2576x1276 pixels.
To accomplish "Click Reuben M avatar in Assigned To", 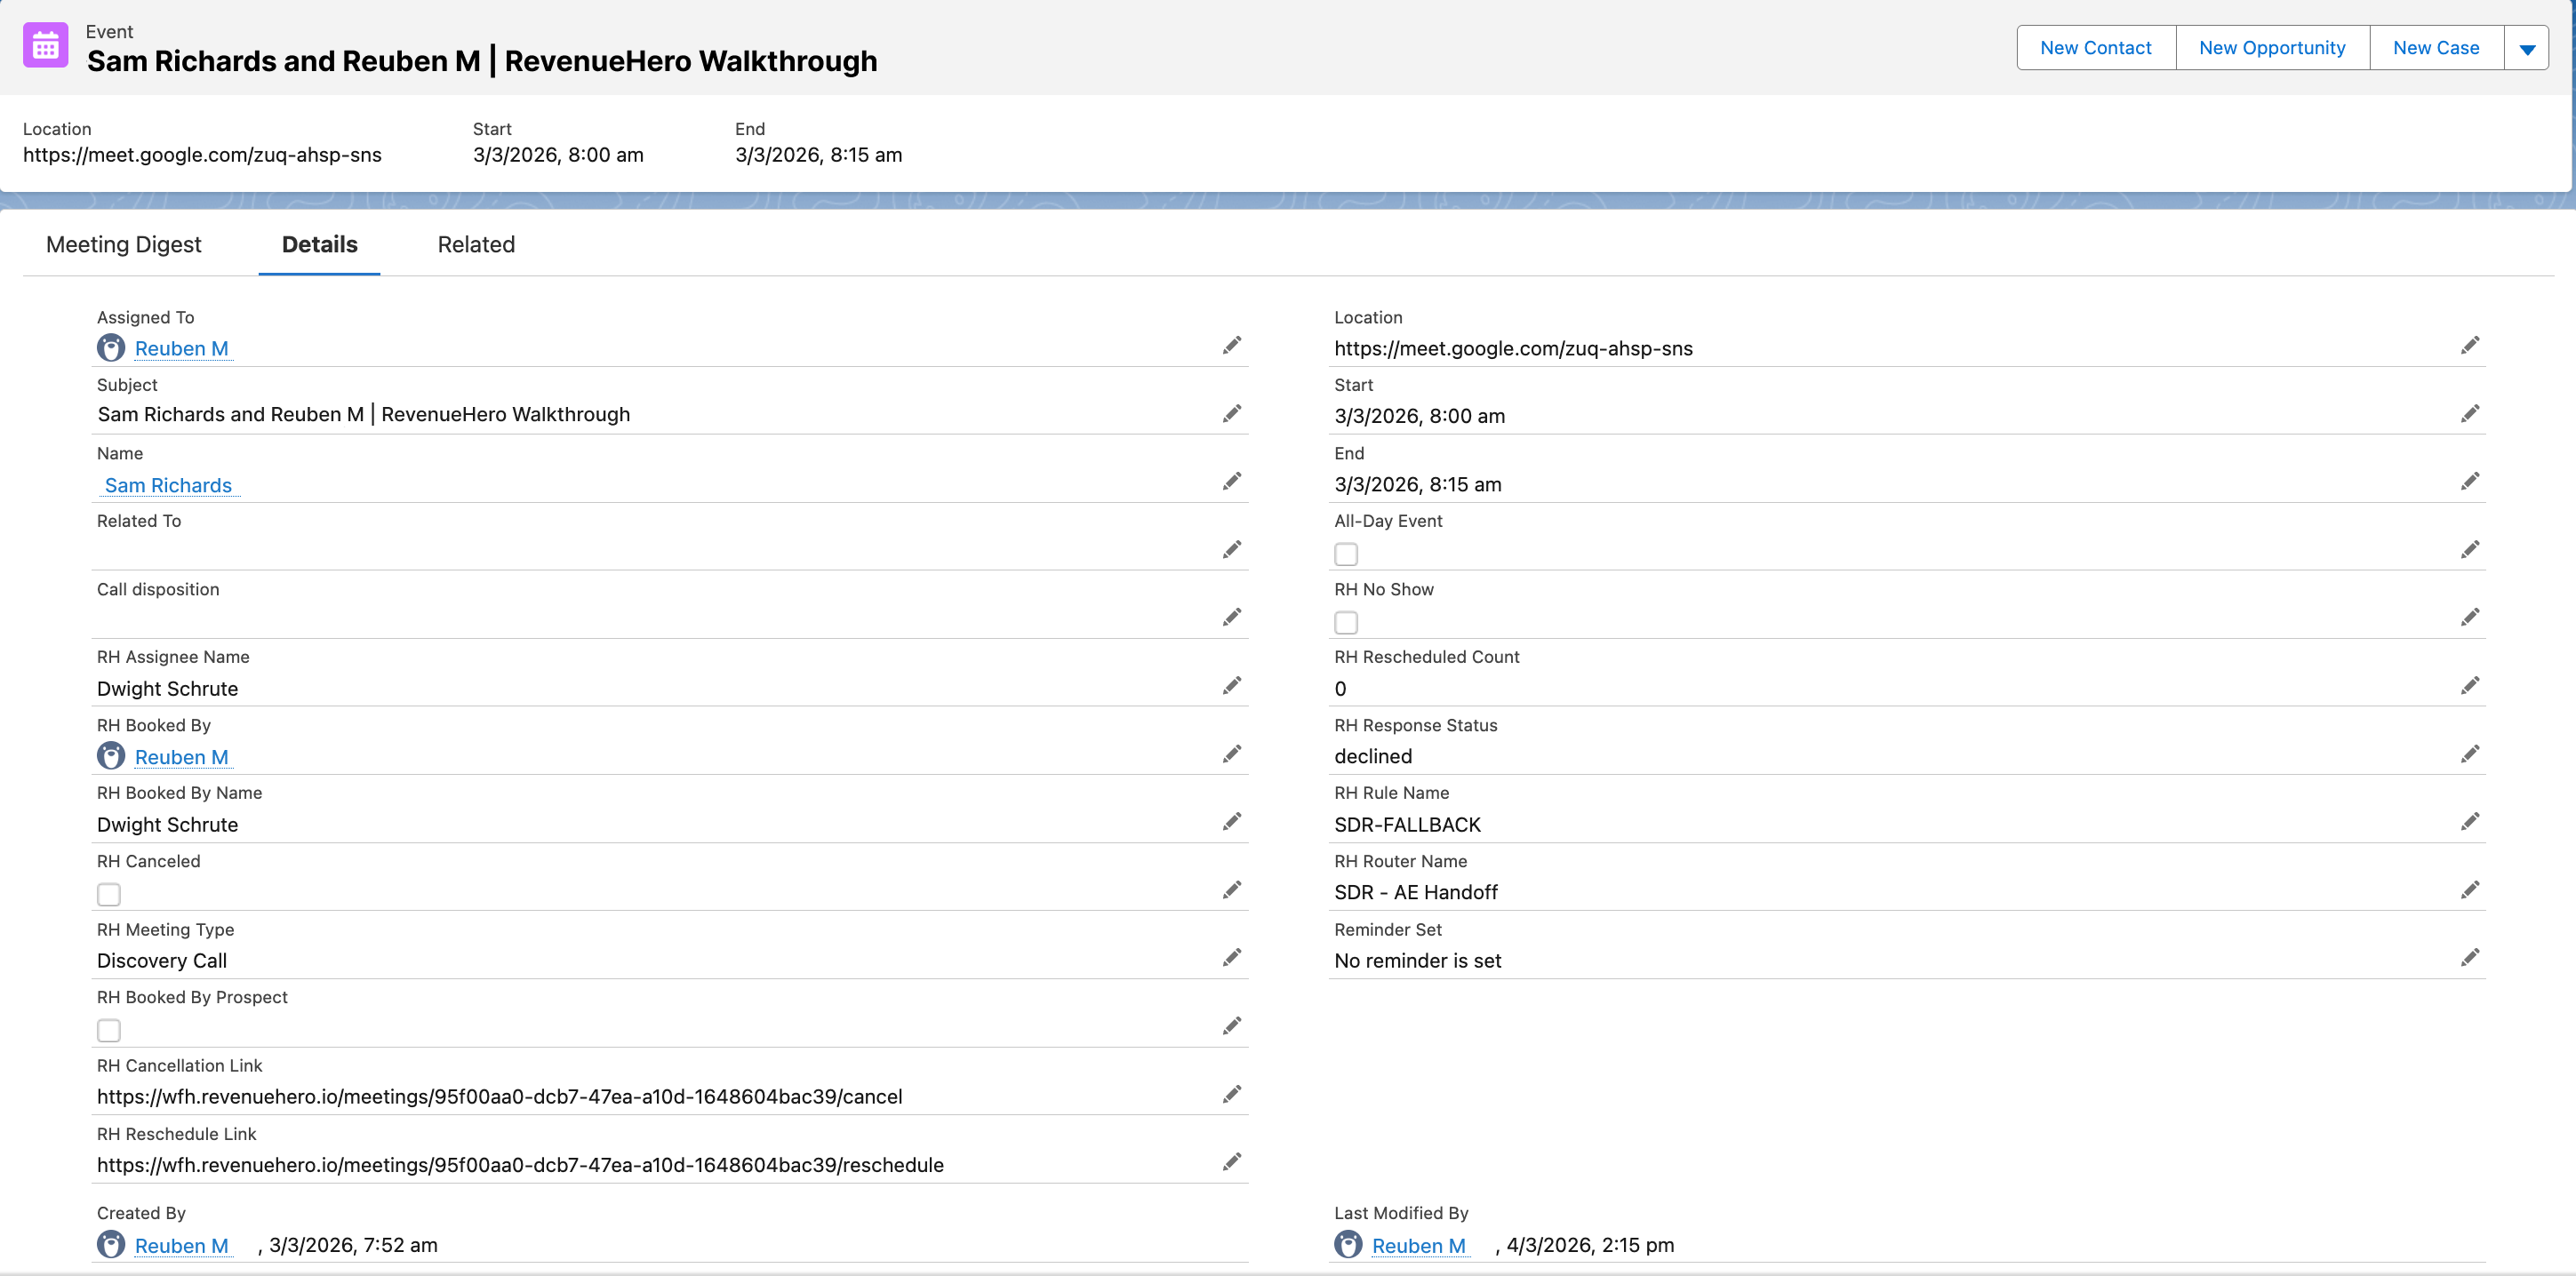I will tap(111, 348).
